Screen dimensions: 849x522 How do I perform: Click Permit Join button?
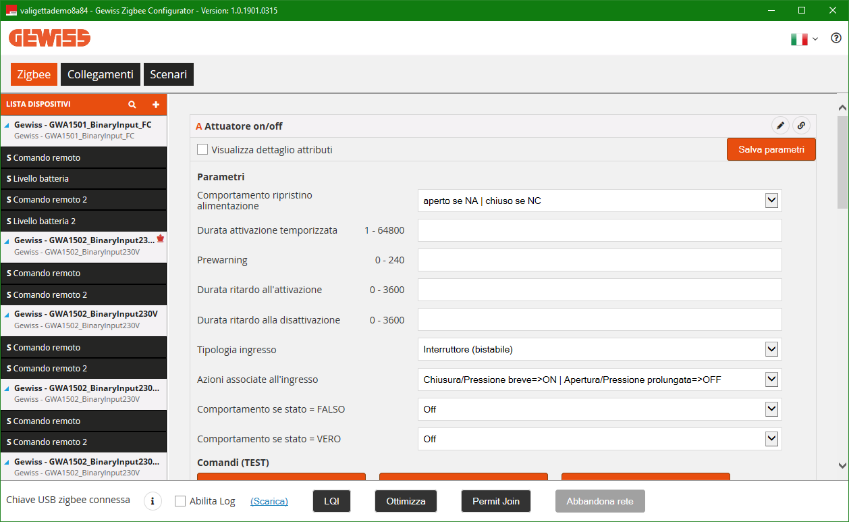[495, 501]
